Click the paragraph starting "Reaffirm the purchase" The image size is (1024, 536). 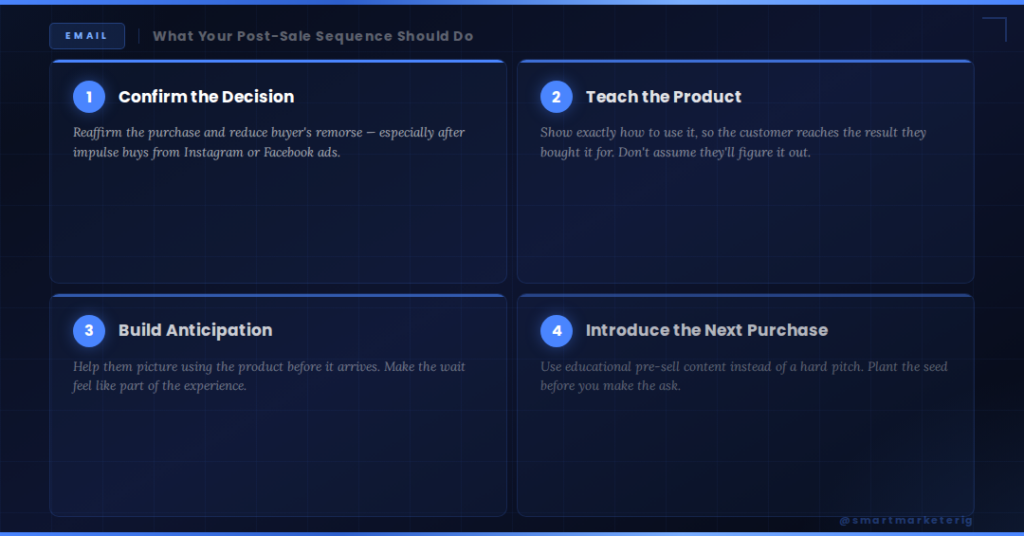269,142
